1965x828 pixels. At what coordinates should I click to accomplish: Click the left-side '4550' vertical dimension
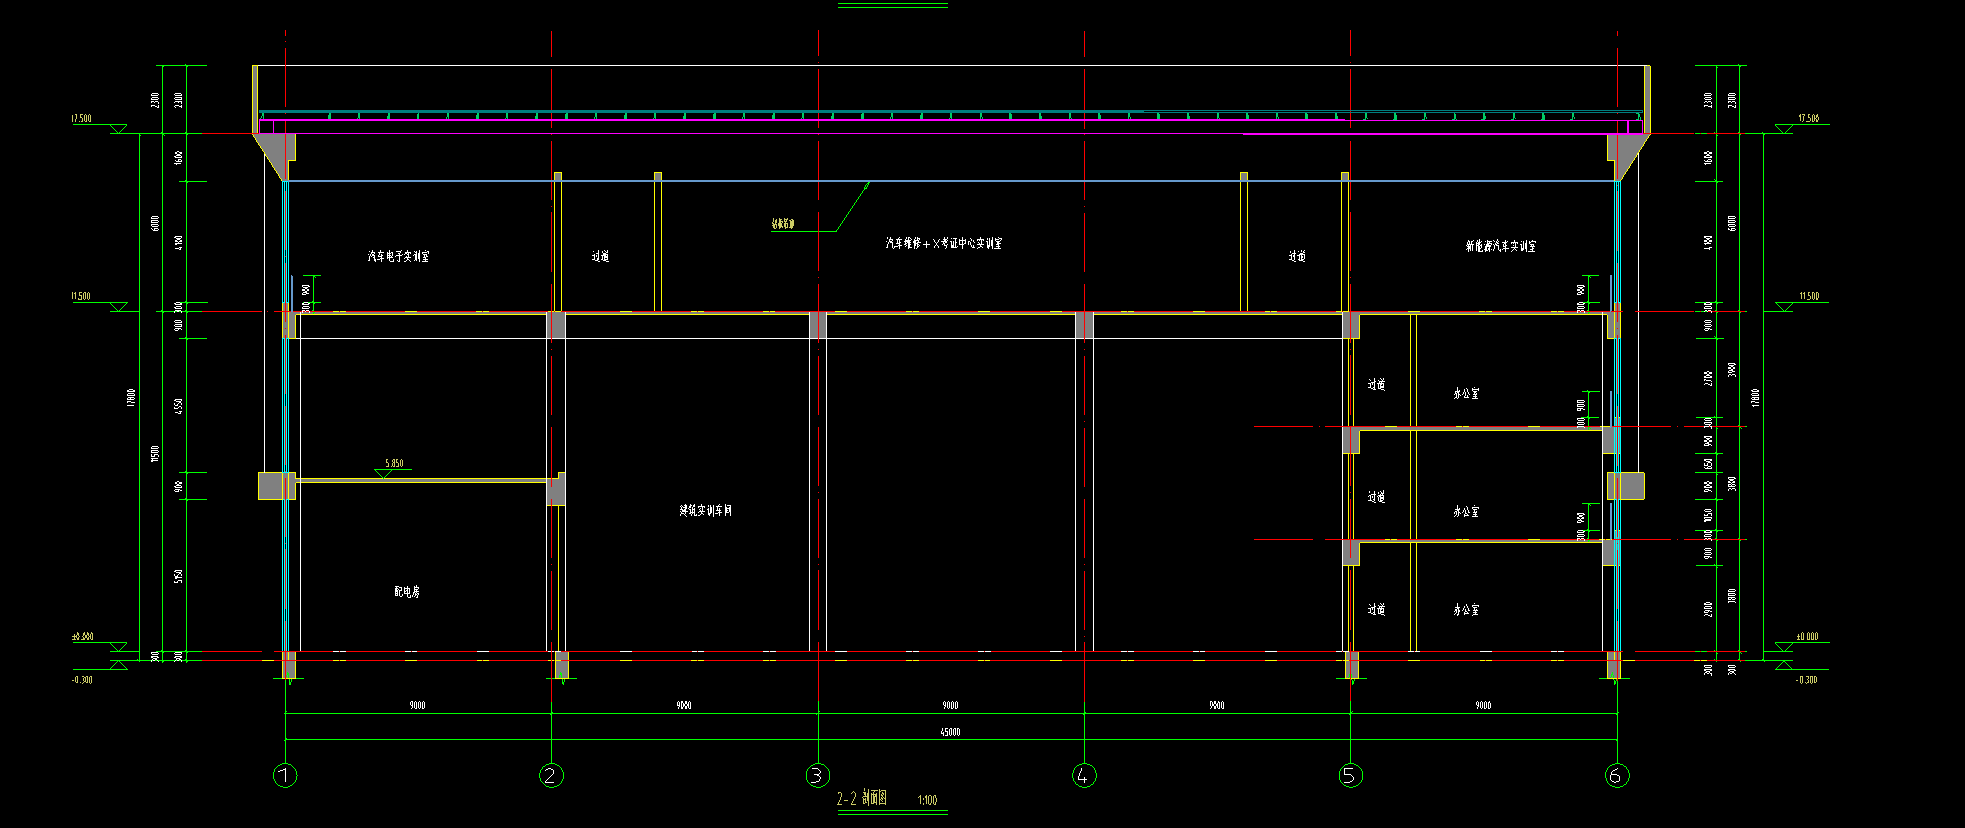pos(178,407)
